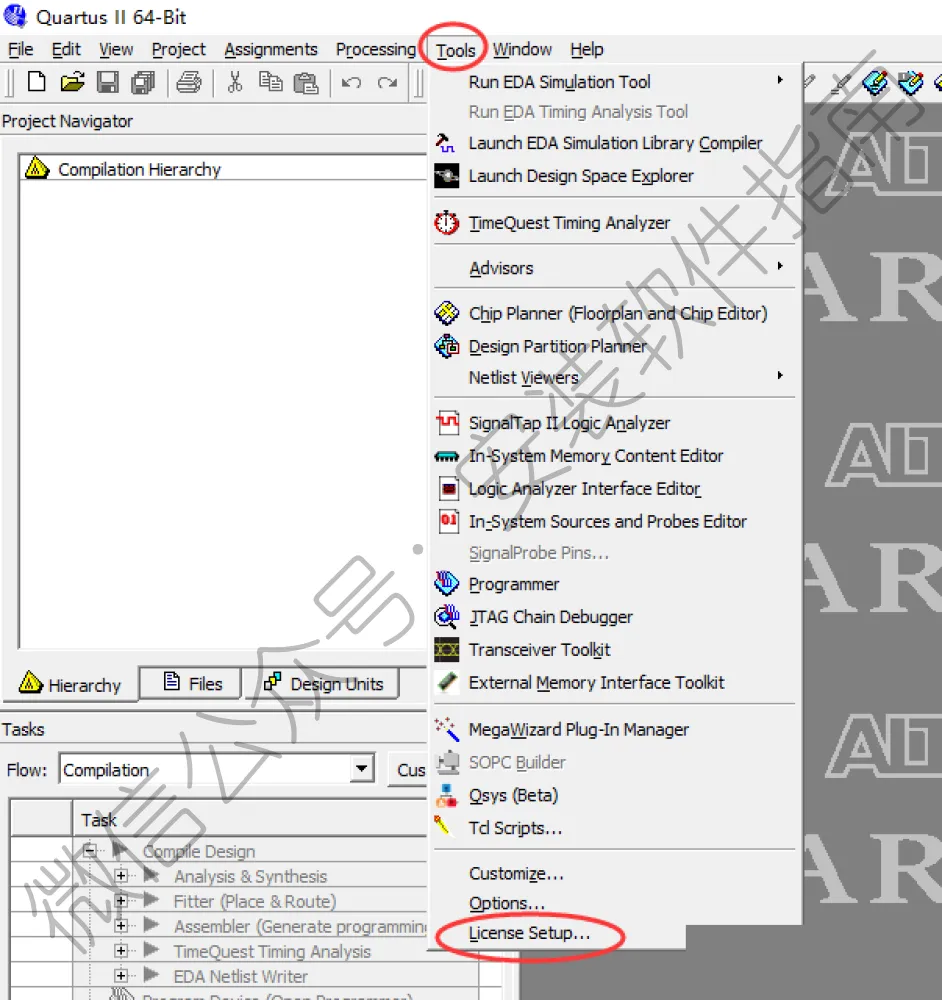The width and height of the screenshot is (942, 1000).
Task: Click the SignalTap II Logic Analyzer icon
Action: pos(447,423)
